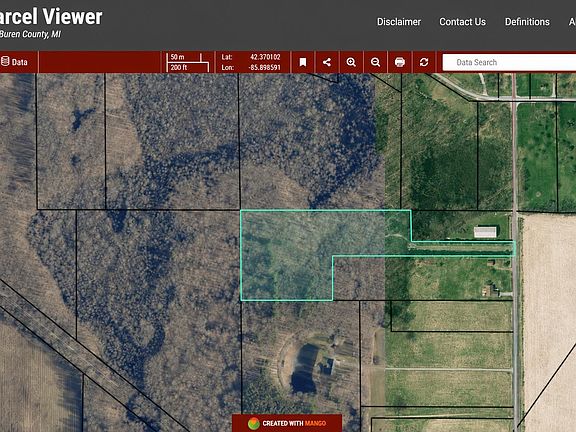Zoom in with the magnifier plus icon
This screenshot has width=576, height=432.
pyautogui.click(x=351, y=62)
